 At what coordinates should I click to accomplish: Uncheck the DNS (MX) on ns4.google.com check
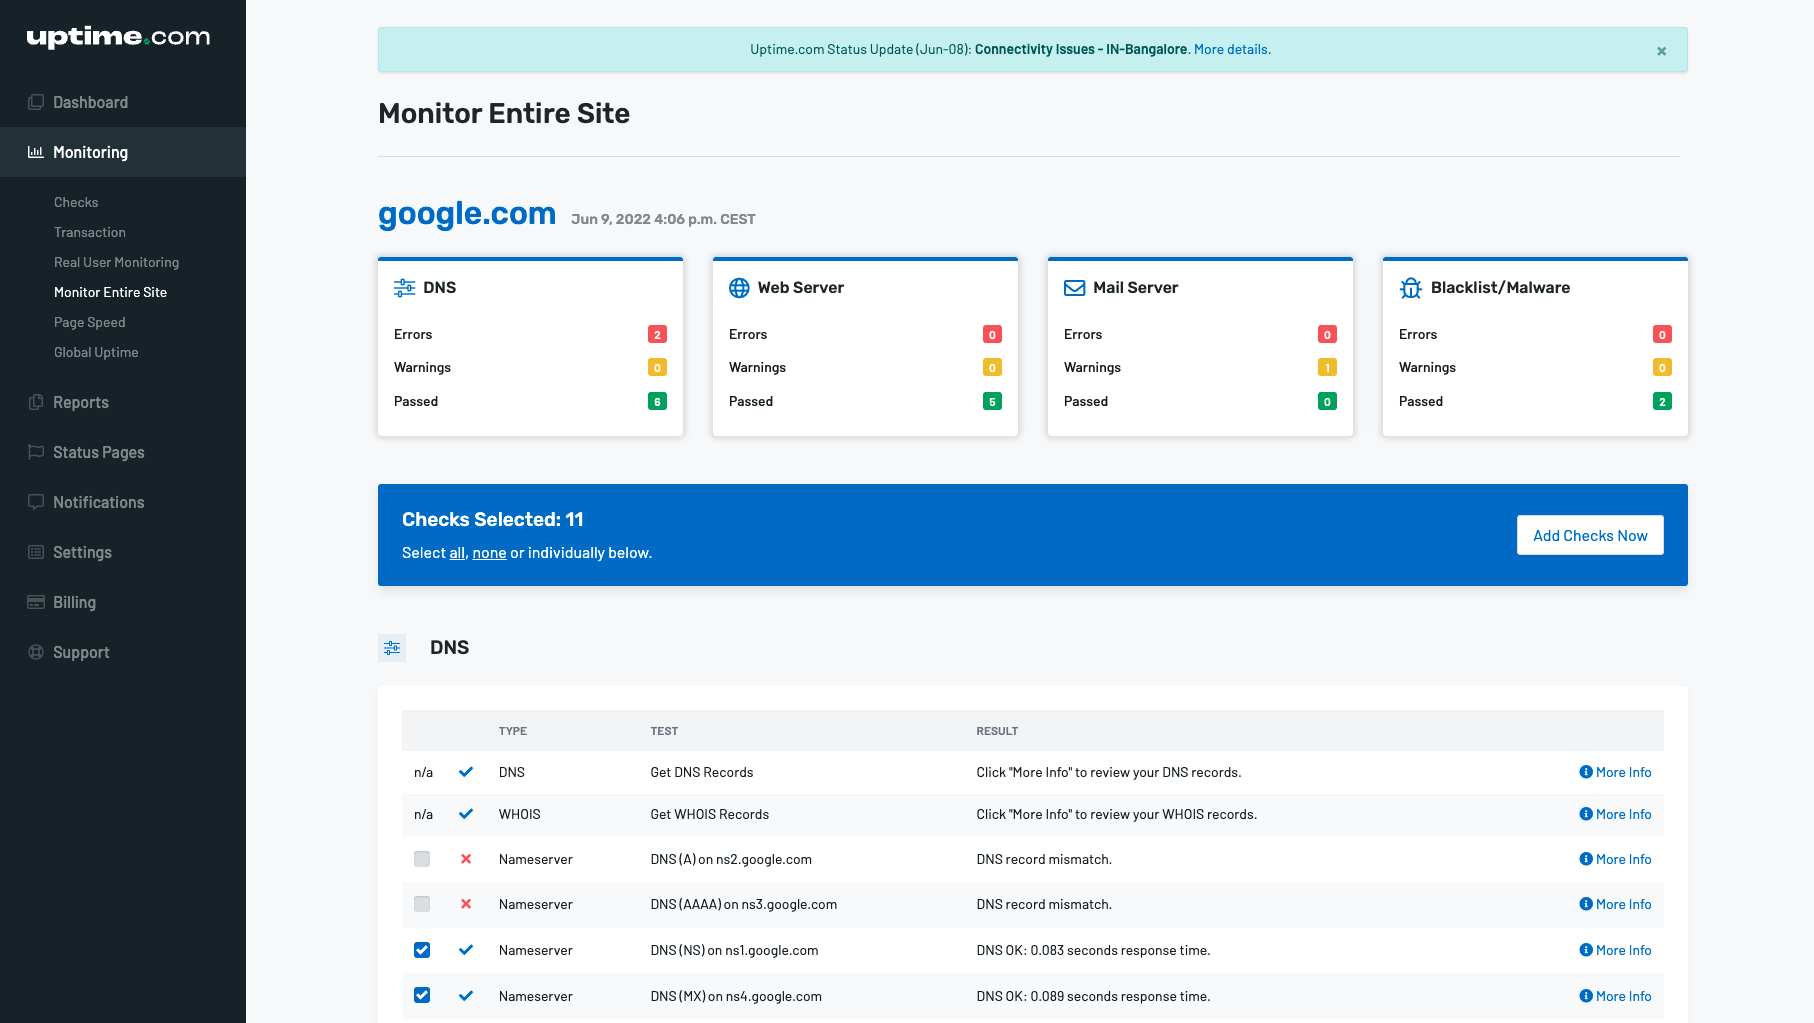[x=422, y=996]
